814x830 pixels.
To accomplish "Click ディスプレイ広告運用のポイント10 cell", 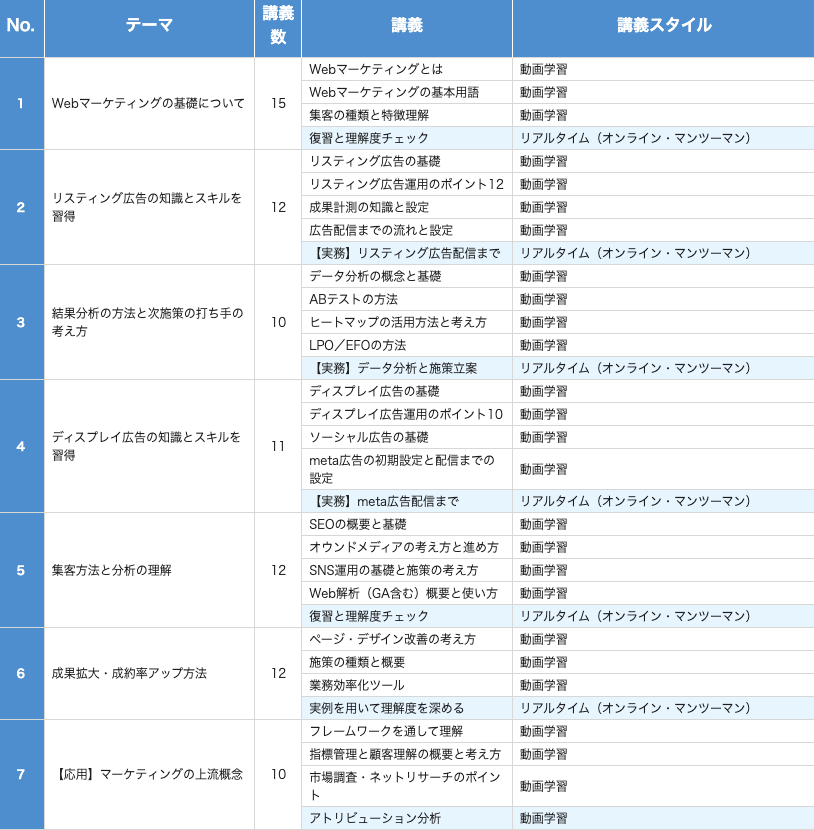I will point(406,414).
